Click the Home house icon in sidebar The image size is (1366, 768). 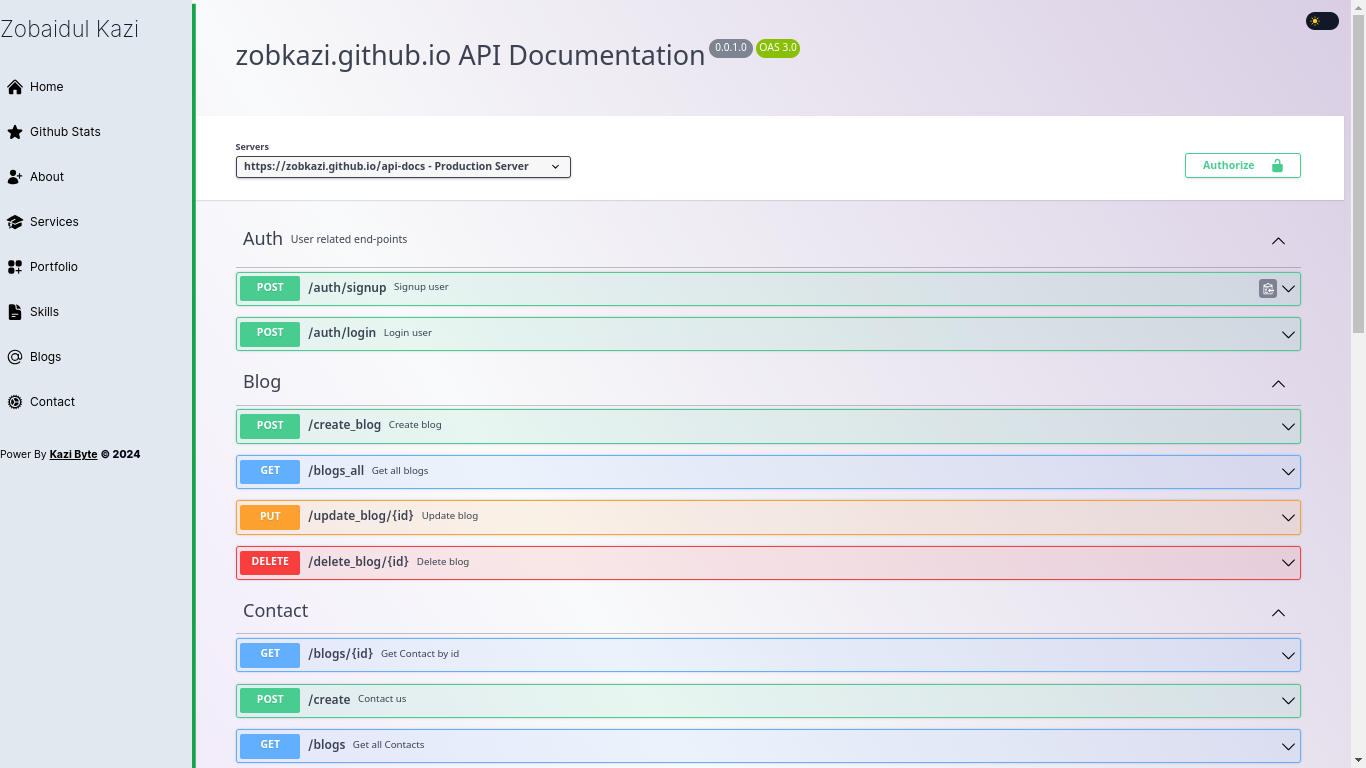(15, 87)
